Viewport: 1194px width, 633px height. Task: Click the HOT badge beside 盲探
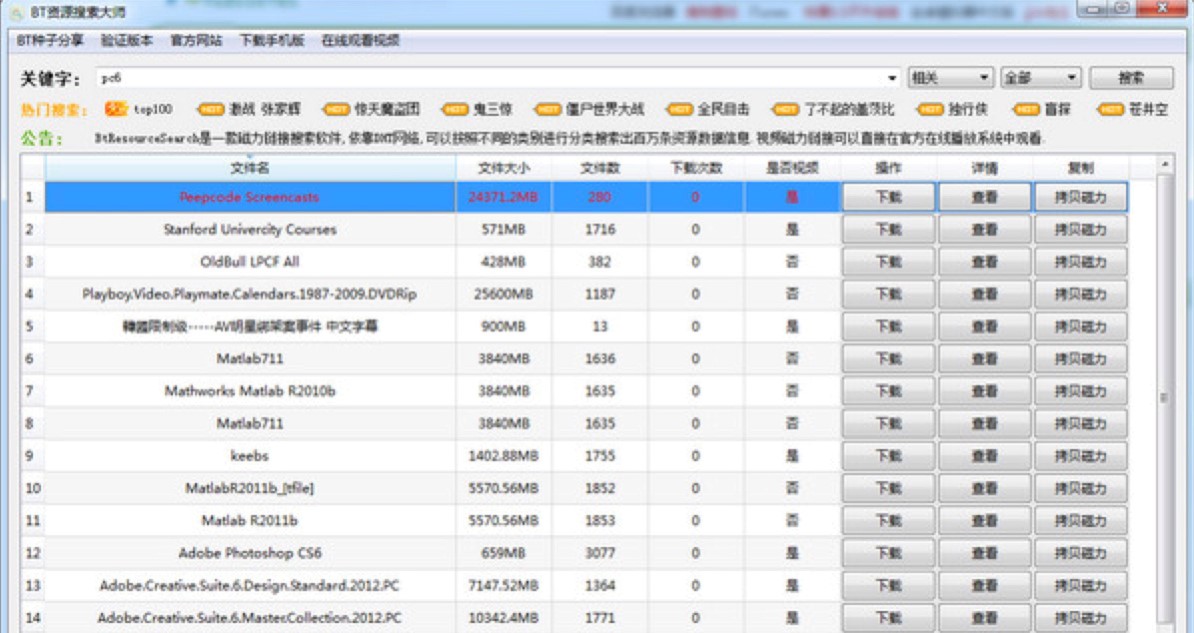click(1026, 109)
